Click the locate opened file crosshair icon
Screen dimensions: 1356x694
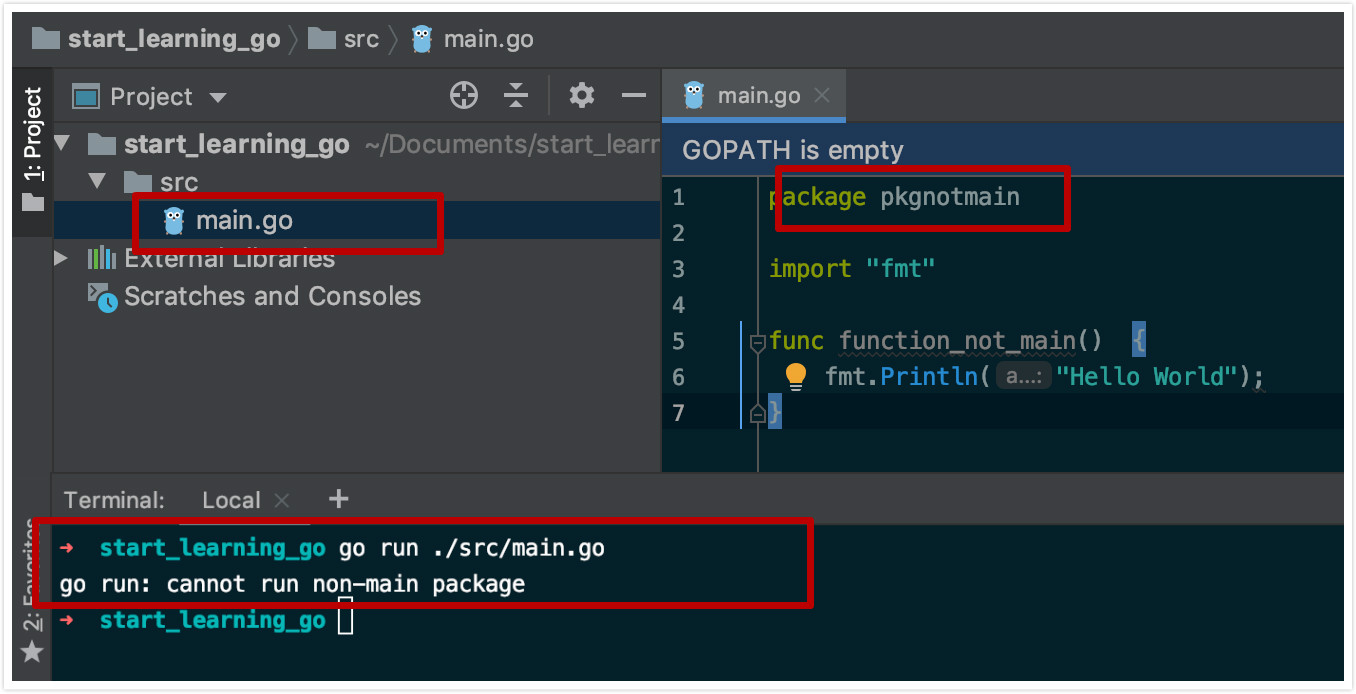pyautogui.click(x=464, y=96)
